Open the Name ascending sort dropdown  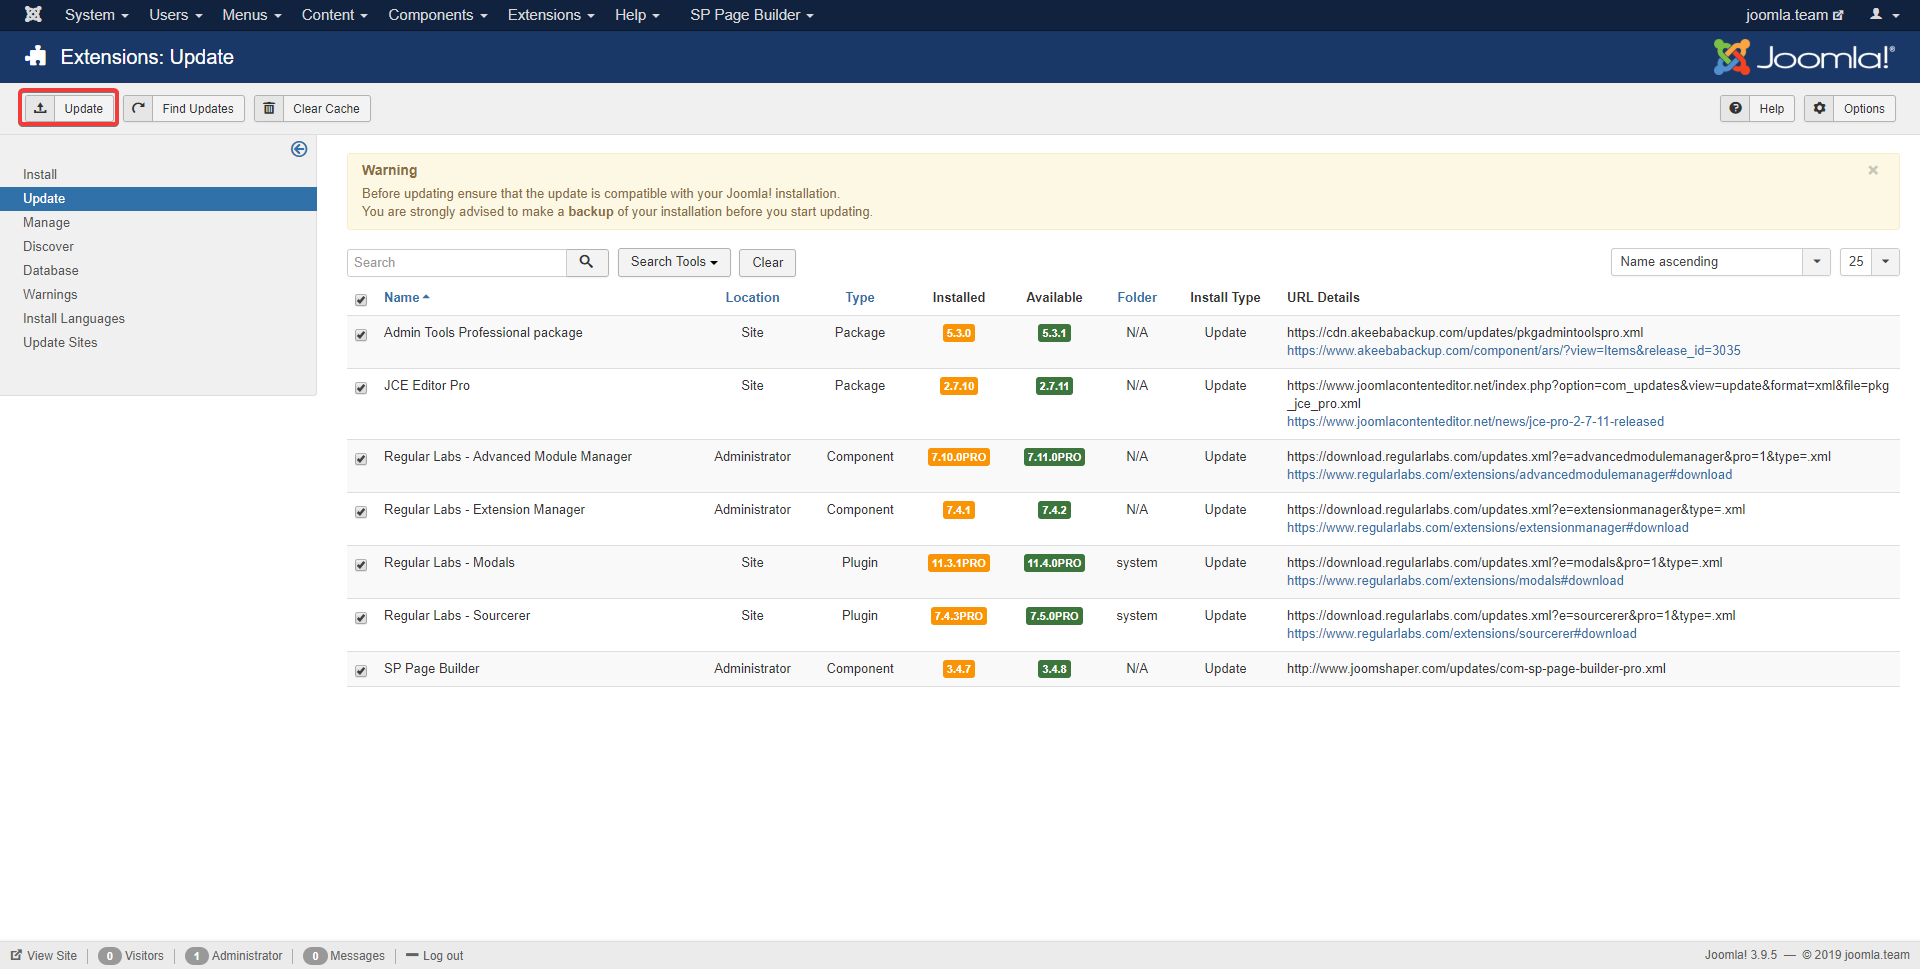click(1719, 262)
